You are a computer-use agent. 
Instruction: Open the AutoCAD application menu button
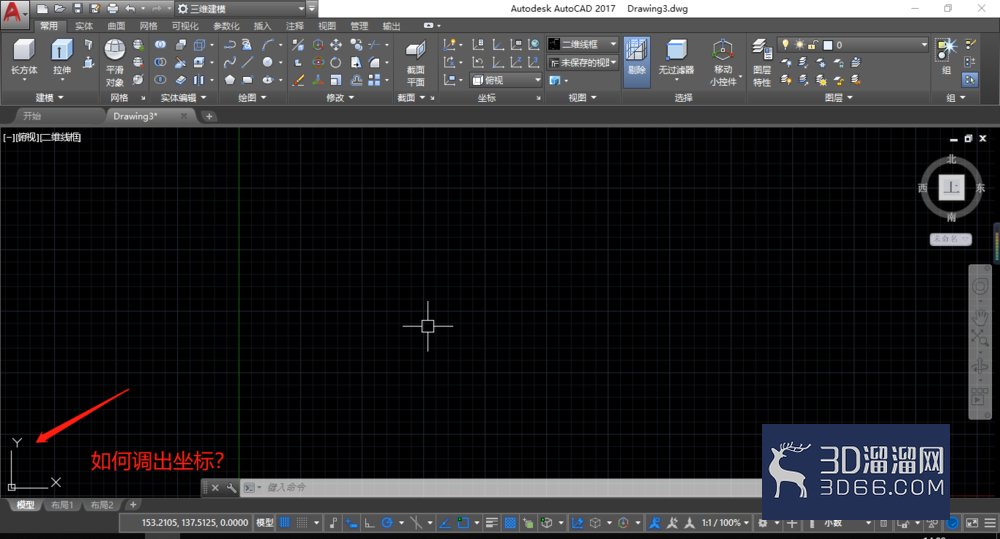click(x=13, y=13)
